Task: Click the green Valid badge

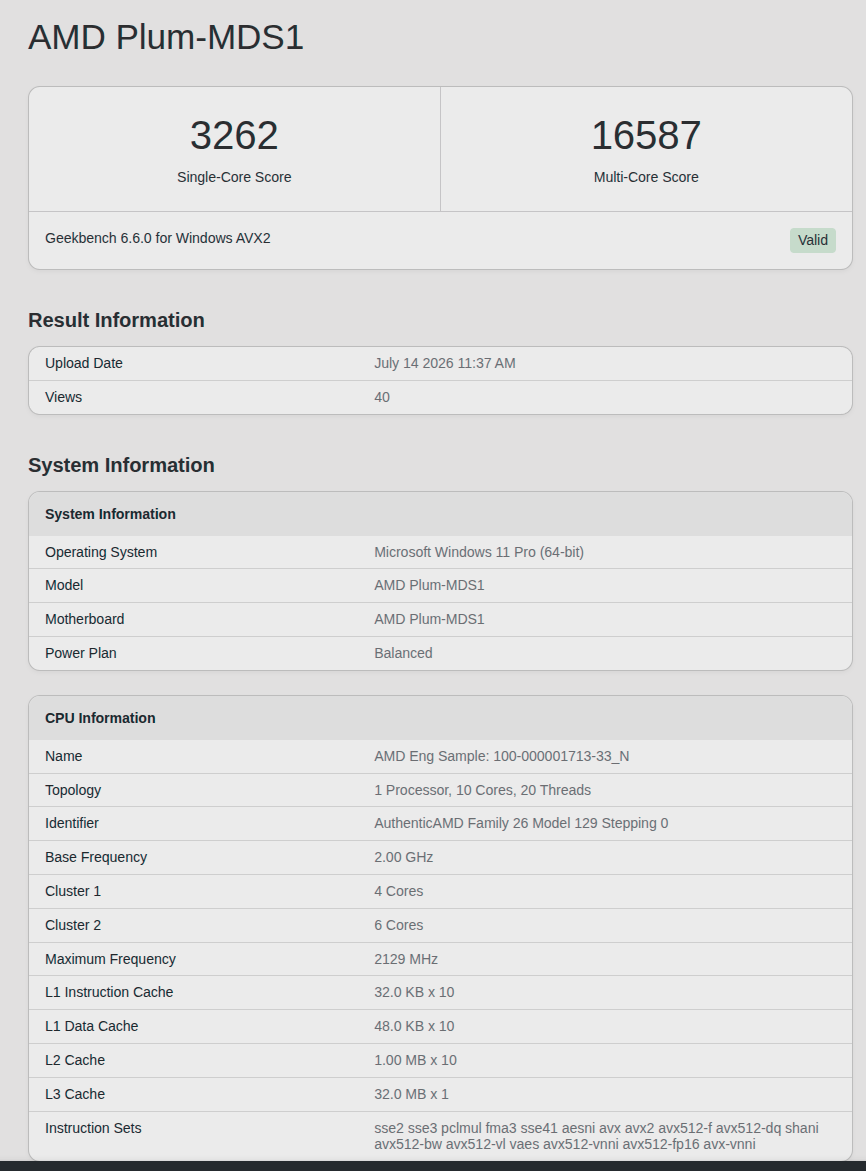Action: pos(812,240)
